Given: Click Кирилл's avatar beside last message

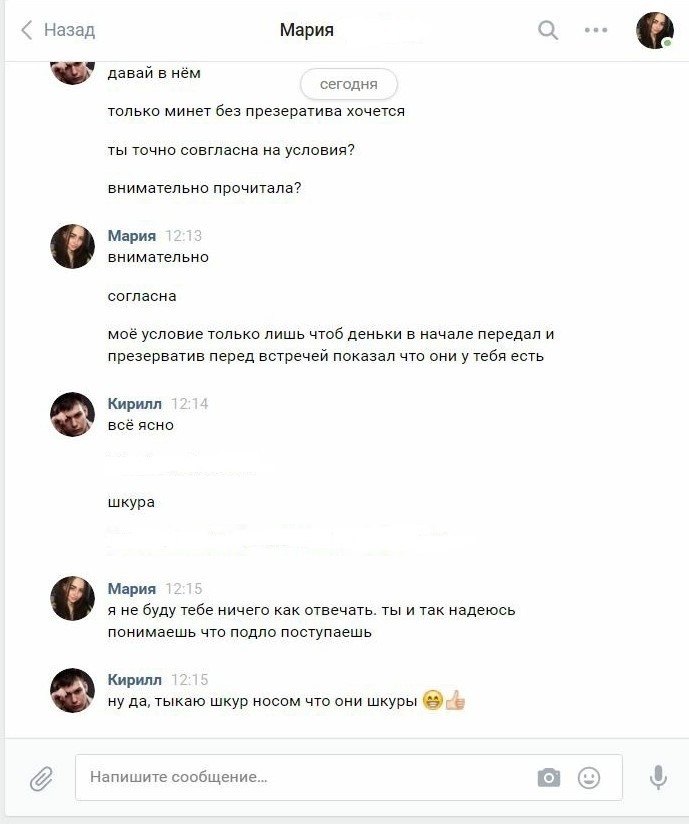Looking at the screenshot, I should [x=73, y=690].
